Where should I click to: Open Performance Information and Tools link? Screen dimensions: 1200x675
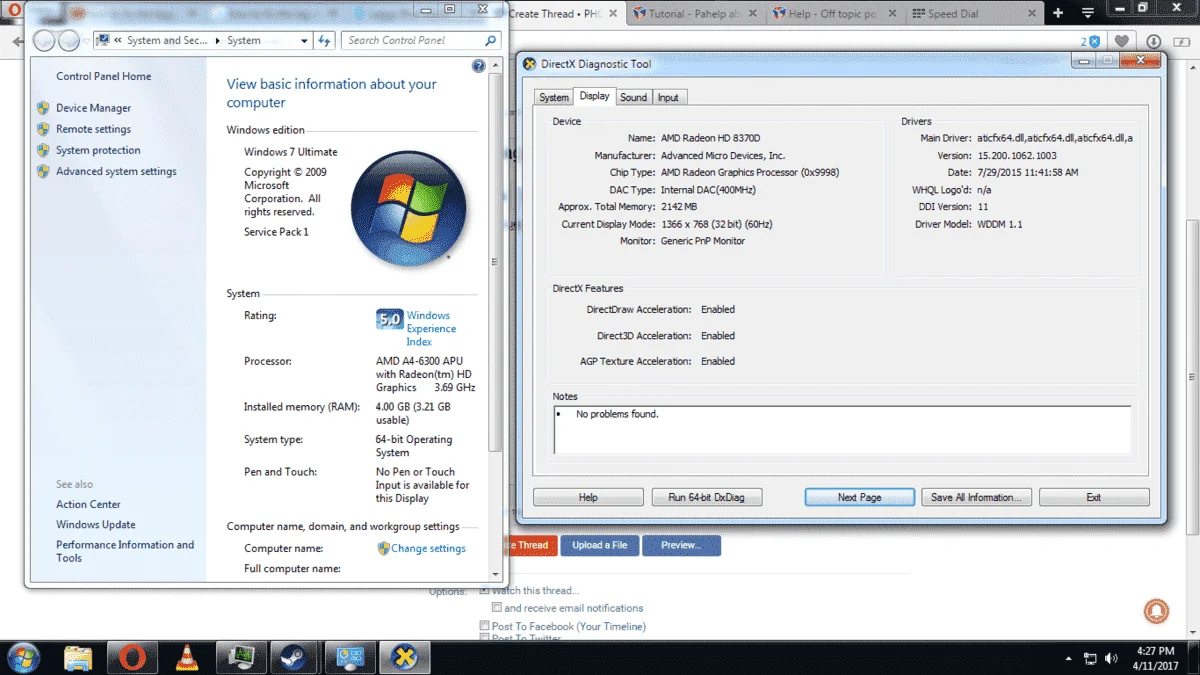click(x=125, y=551)
